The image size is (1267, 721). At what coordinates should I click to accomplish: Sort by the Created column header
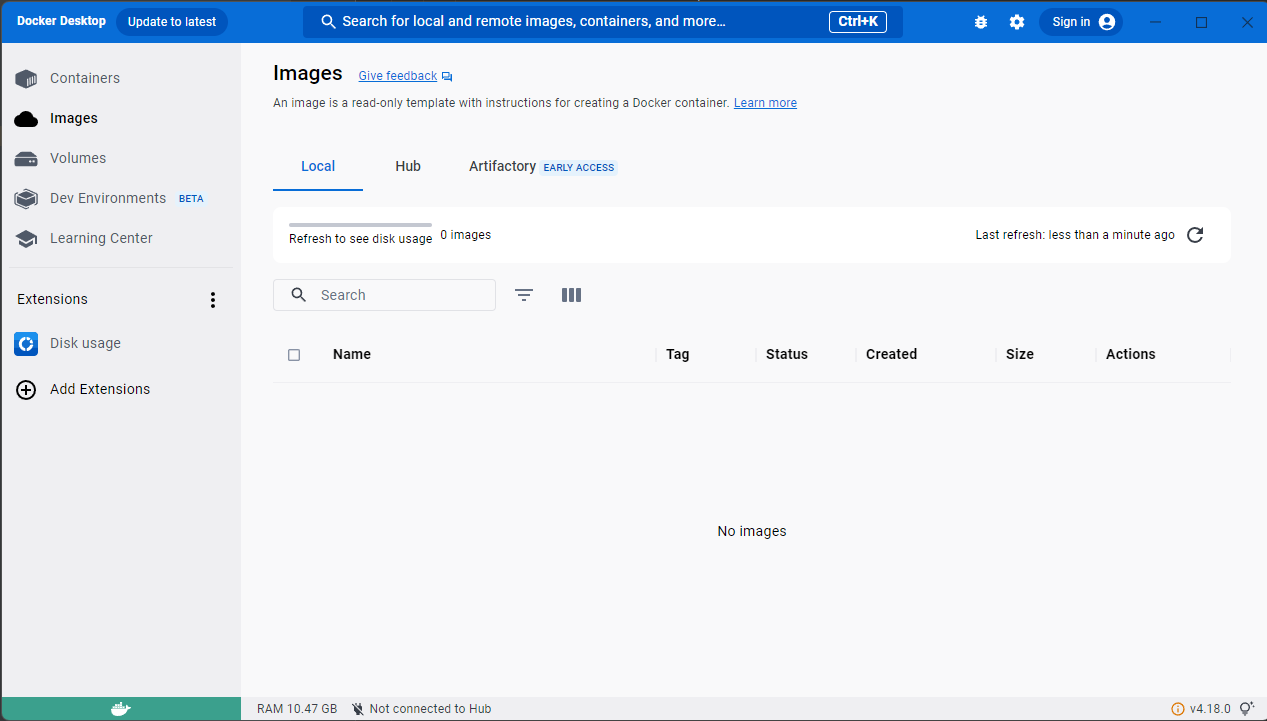point(892,354)
